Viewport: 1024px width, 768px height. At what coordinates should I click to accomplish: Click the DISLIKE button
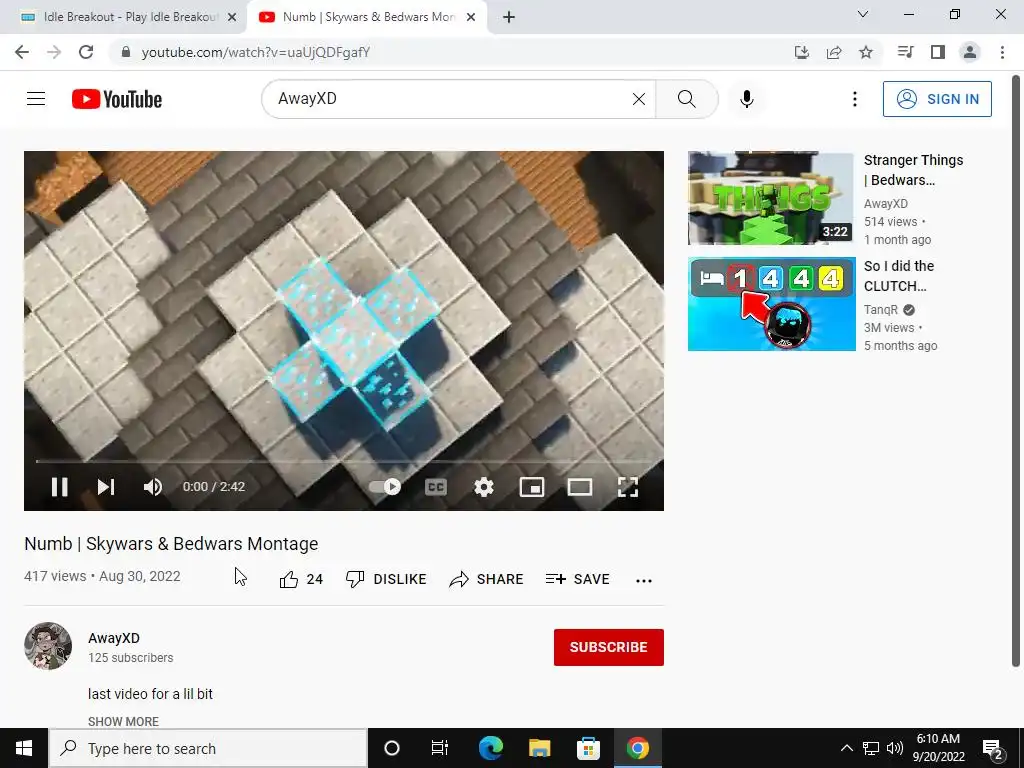pos(386,579)
